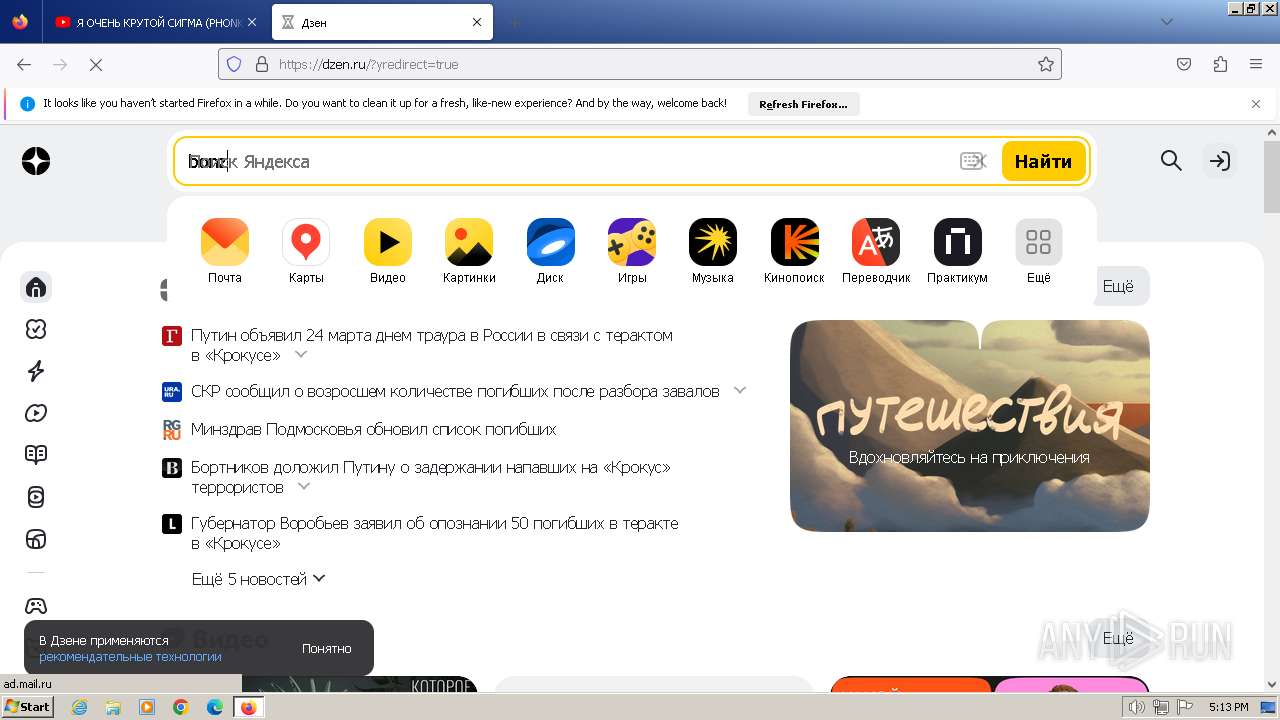Close the Дзен tab
This screenshot has height=720, width=1280.
(x=477, y=22)
